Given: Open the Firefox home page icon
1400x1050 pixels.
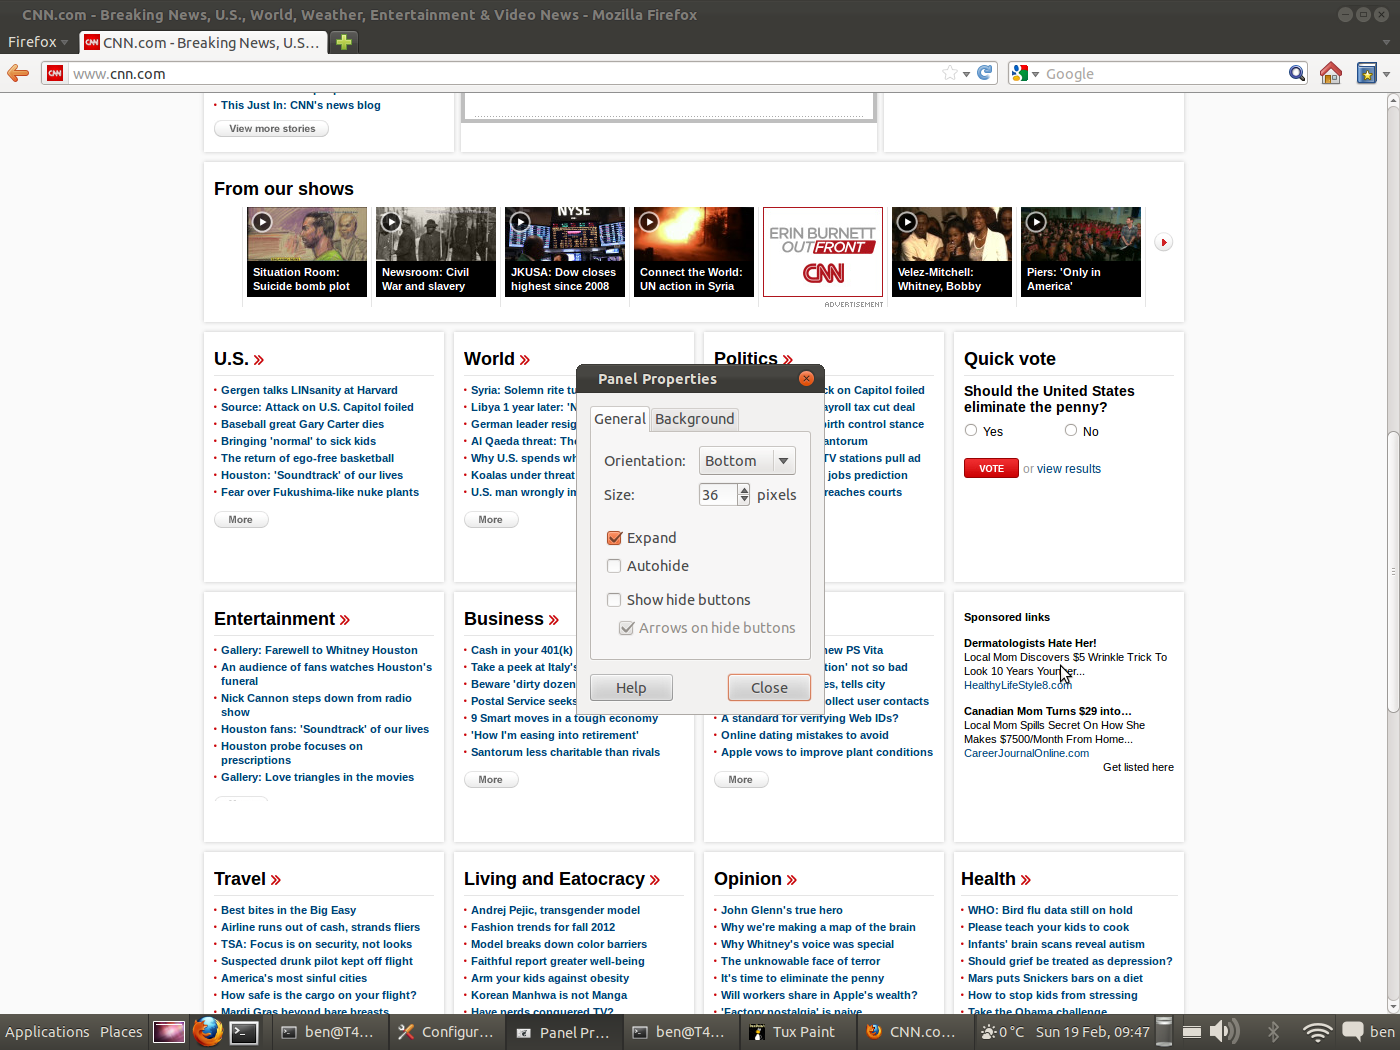Looking at the screenshot, I should pyautogui.click(x=1331, y=73).
